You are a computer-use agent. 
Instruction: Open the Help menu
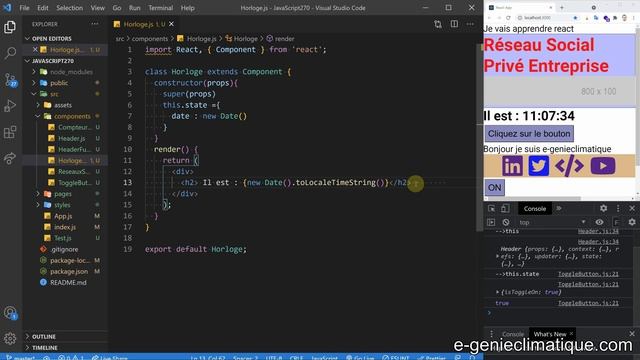[187, 8]
